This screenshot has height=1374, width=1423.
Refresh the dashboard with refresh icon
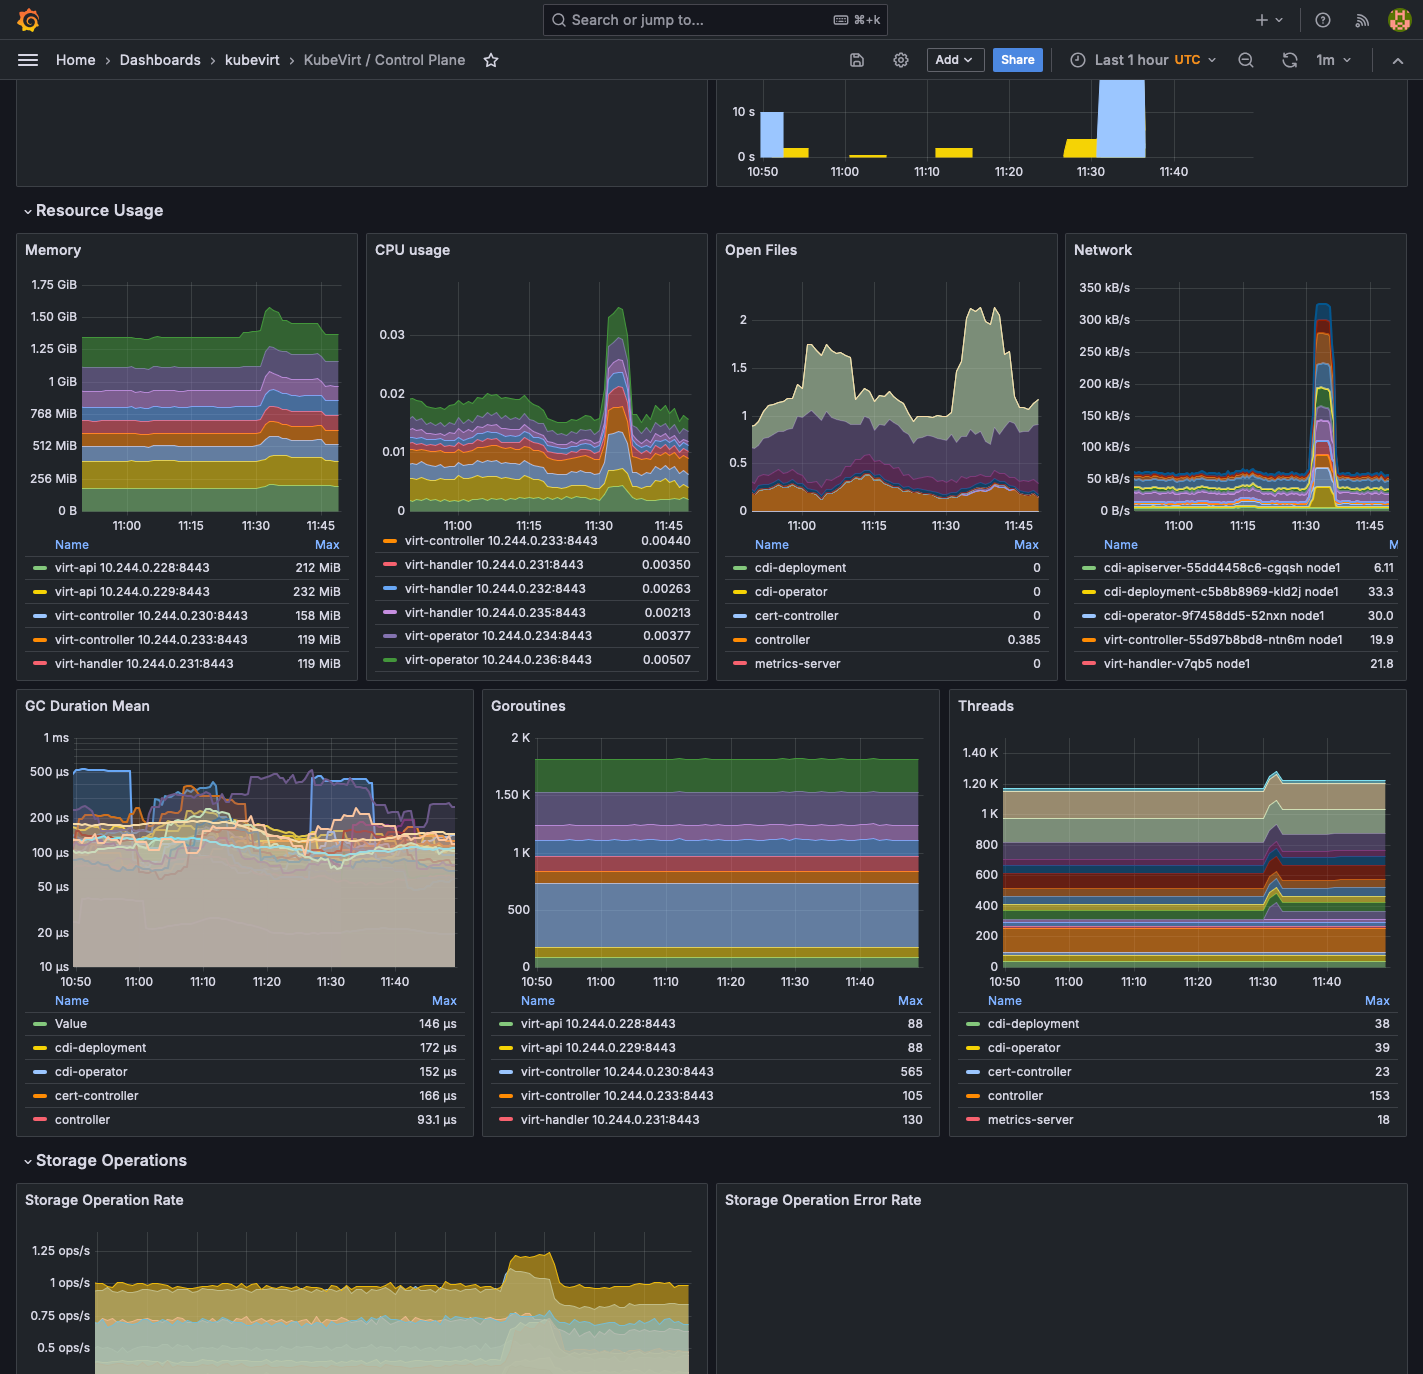(1290, 60)
